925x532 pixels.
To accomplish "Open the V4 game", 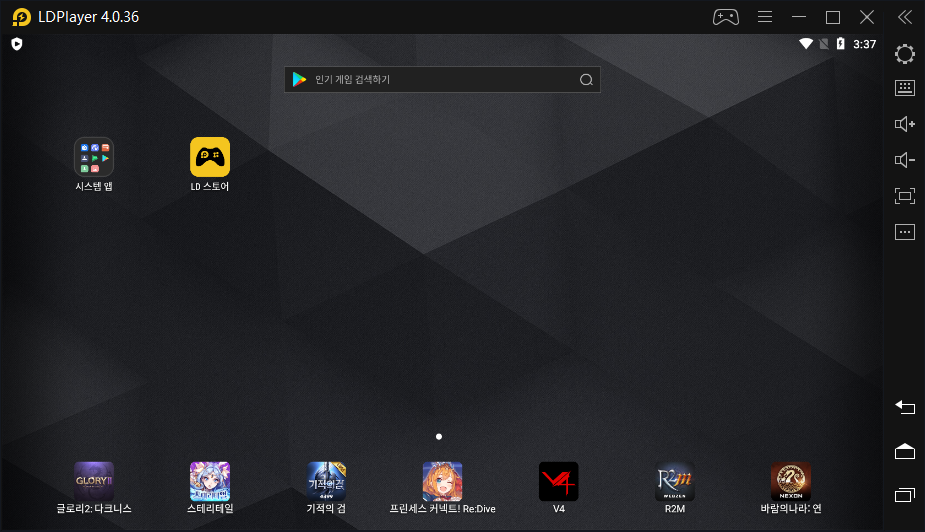I will pyautogui.click(x=559, y=481).
